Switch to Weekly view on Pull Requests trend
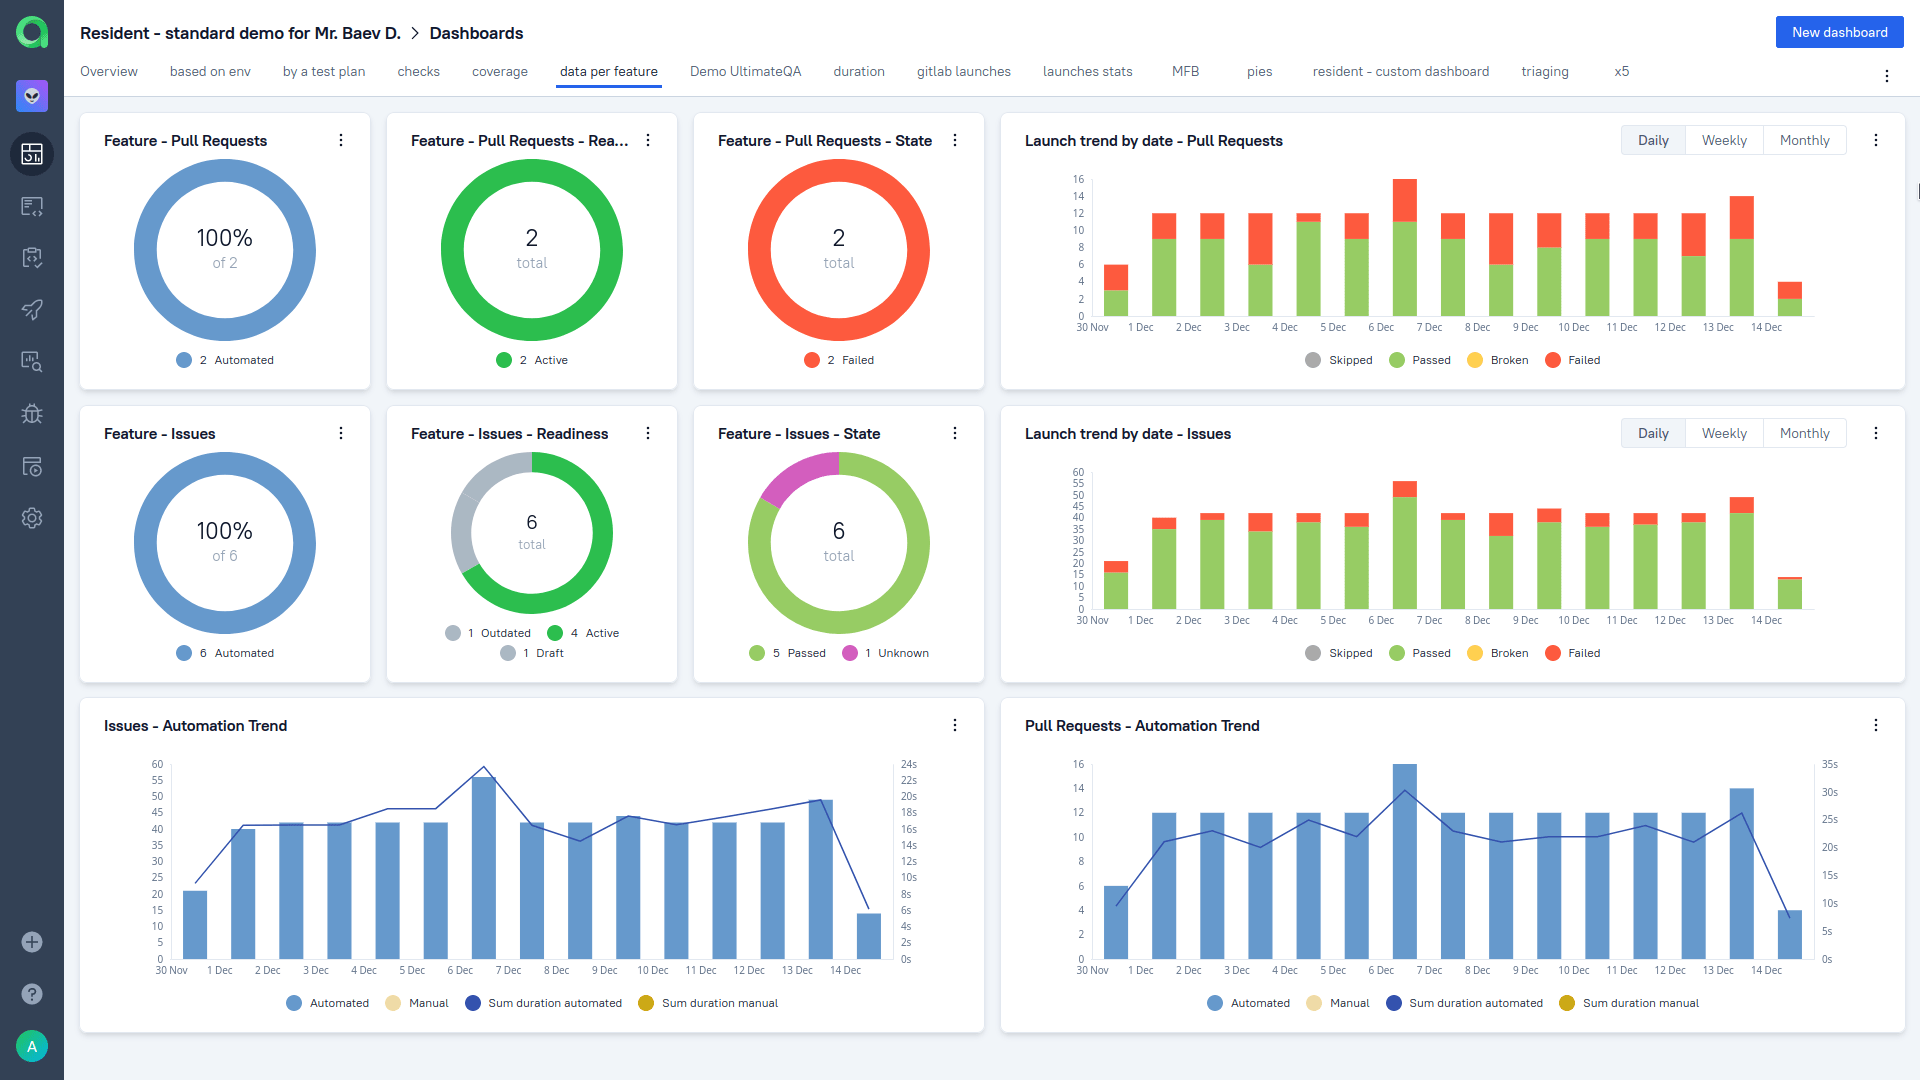This screenshot has height=1080, width=1920. point(1724,140)
